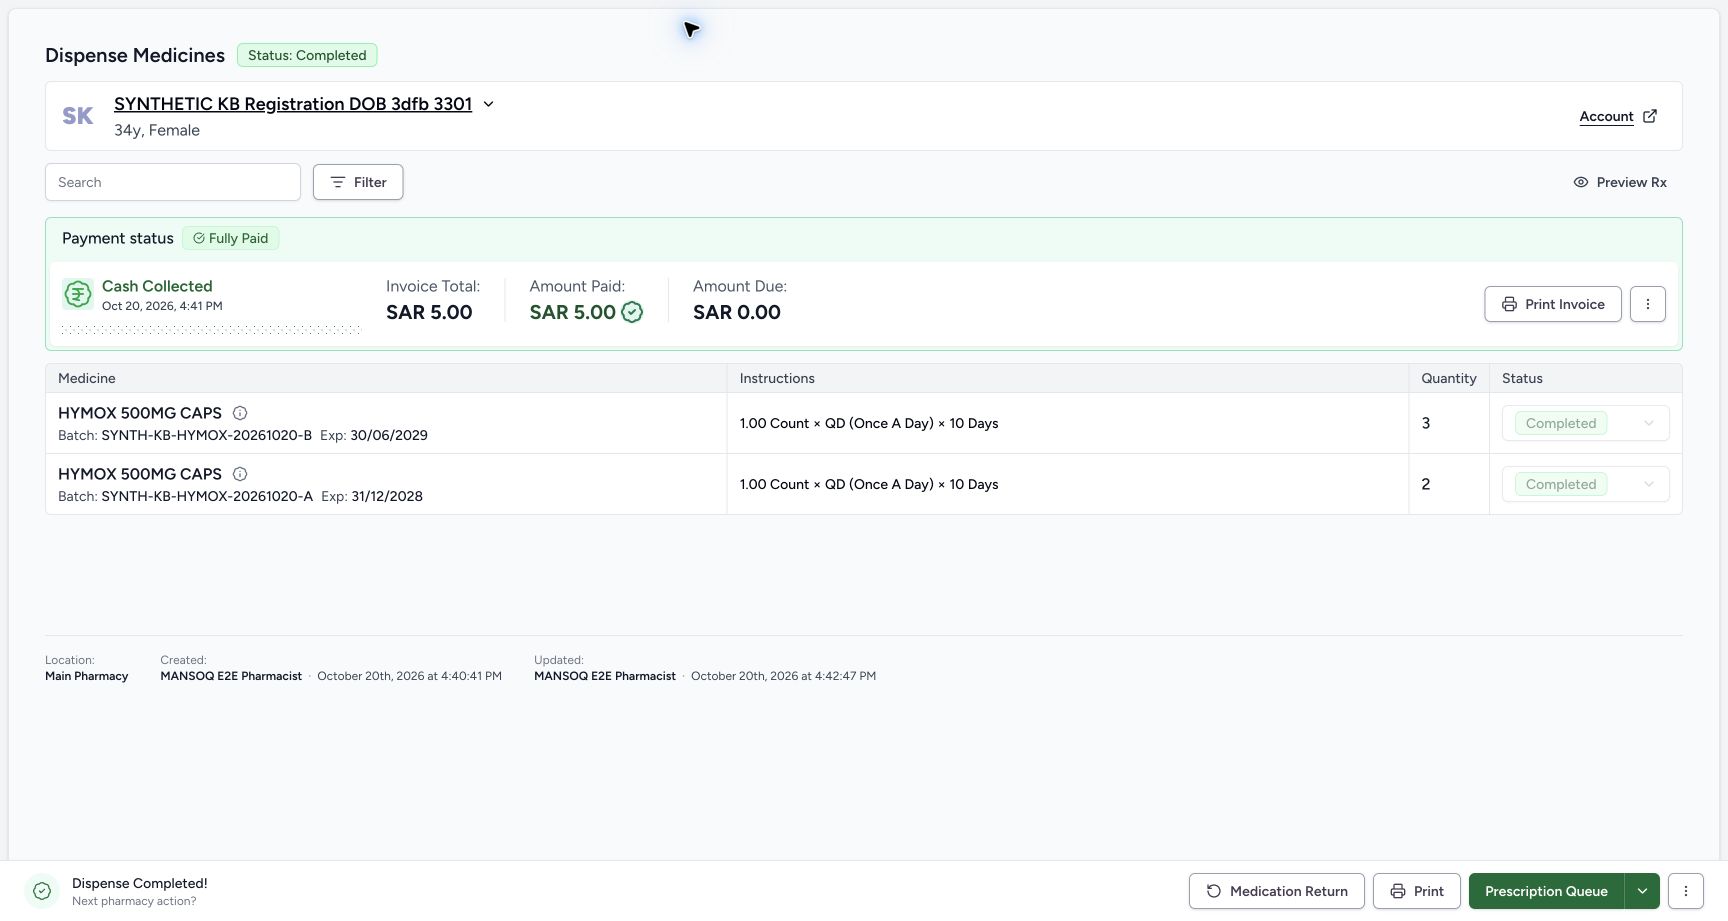Click the info icon on the Batch-A HYMOX row
The width and height of the screenshot is (1728, 921).
tap(240, 474)
